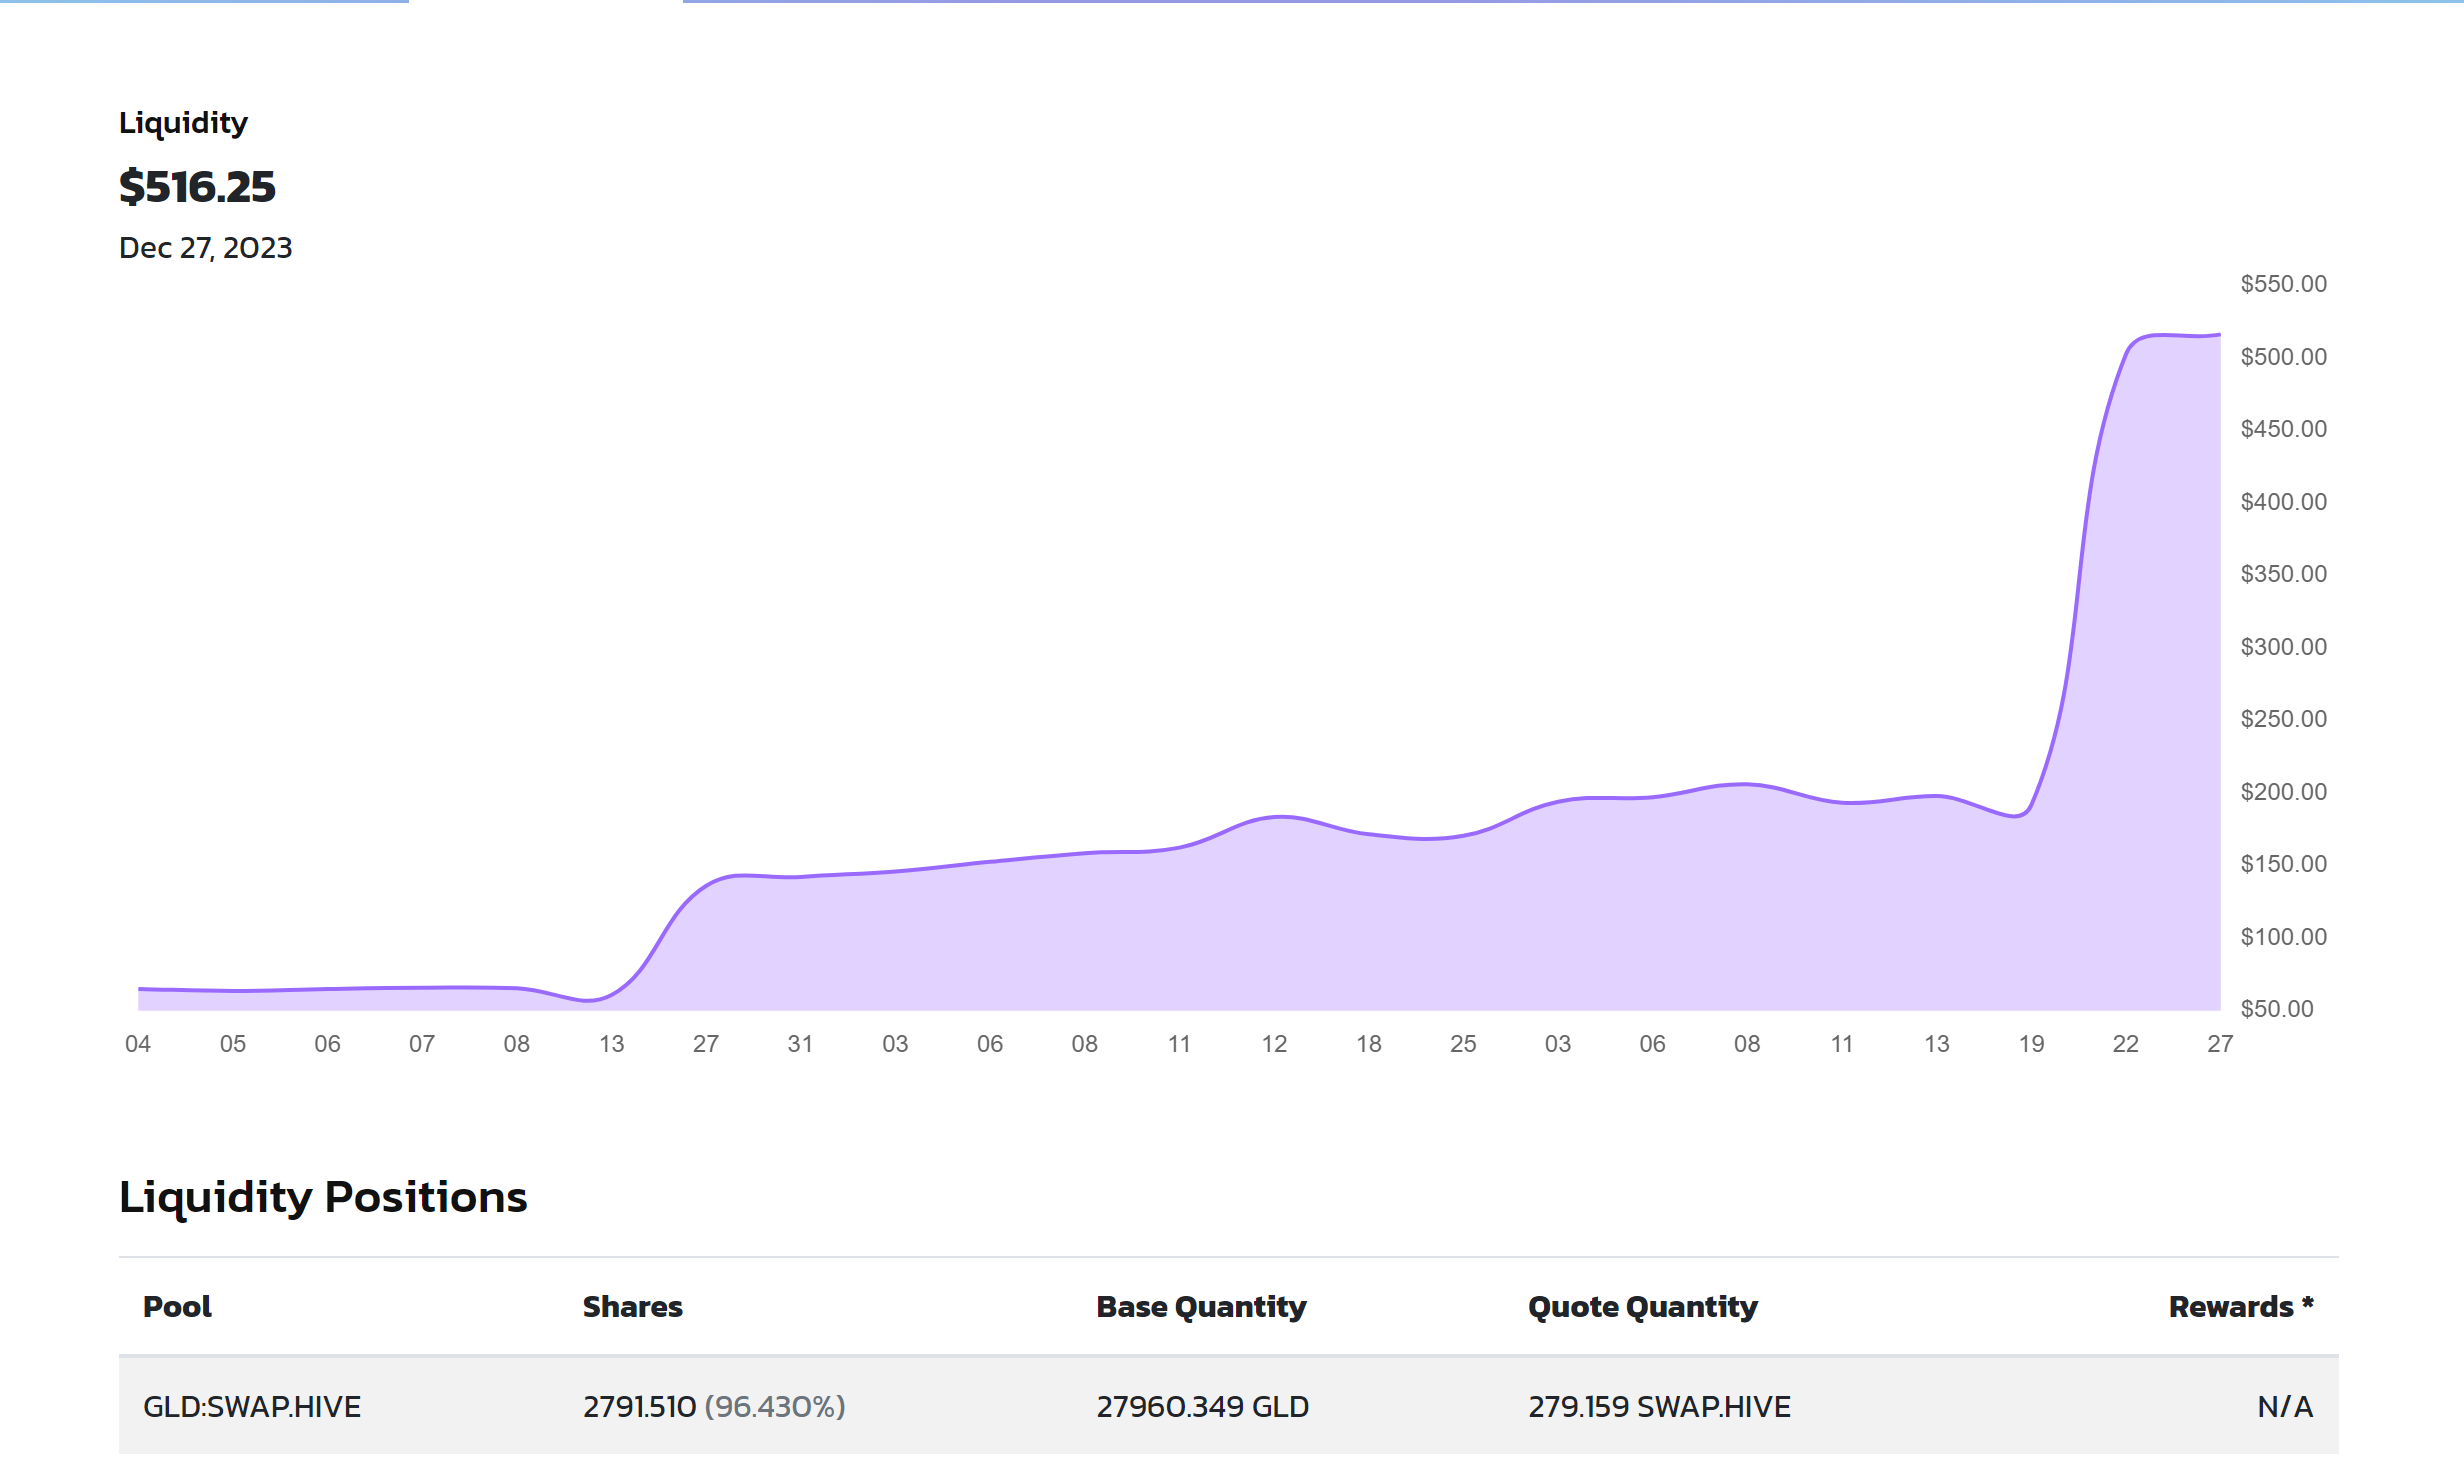Click the Dec 27, 2023 date text
Image resolution: width=2464 pixels, height=1480 pixels.
(205, 248)
